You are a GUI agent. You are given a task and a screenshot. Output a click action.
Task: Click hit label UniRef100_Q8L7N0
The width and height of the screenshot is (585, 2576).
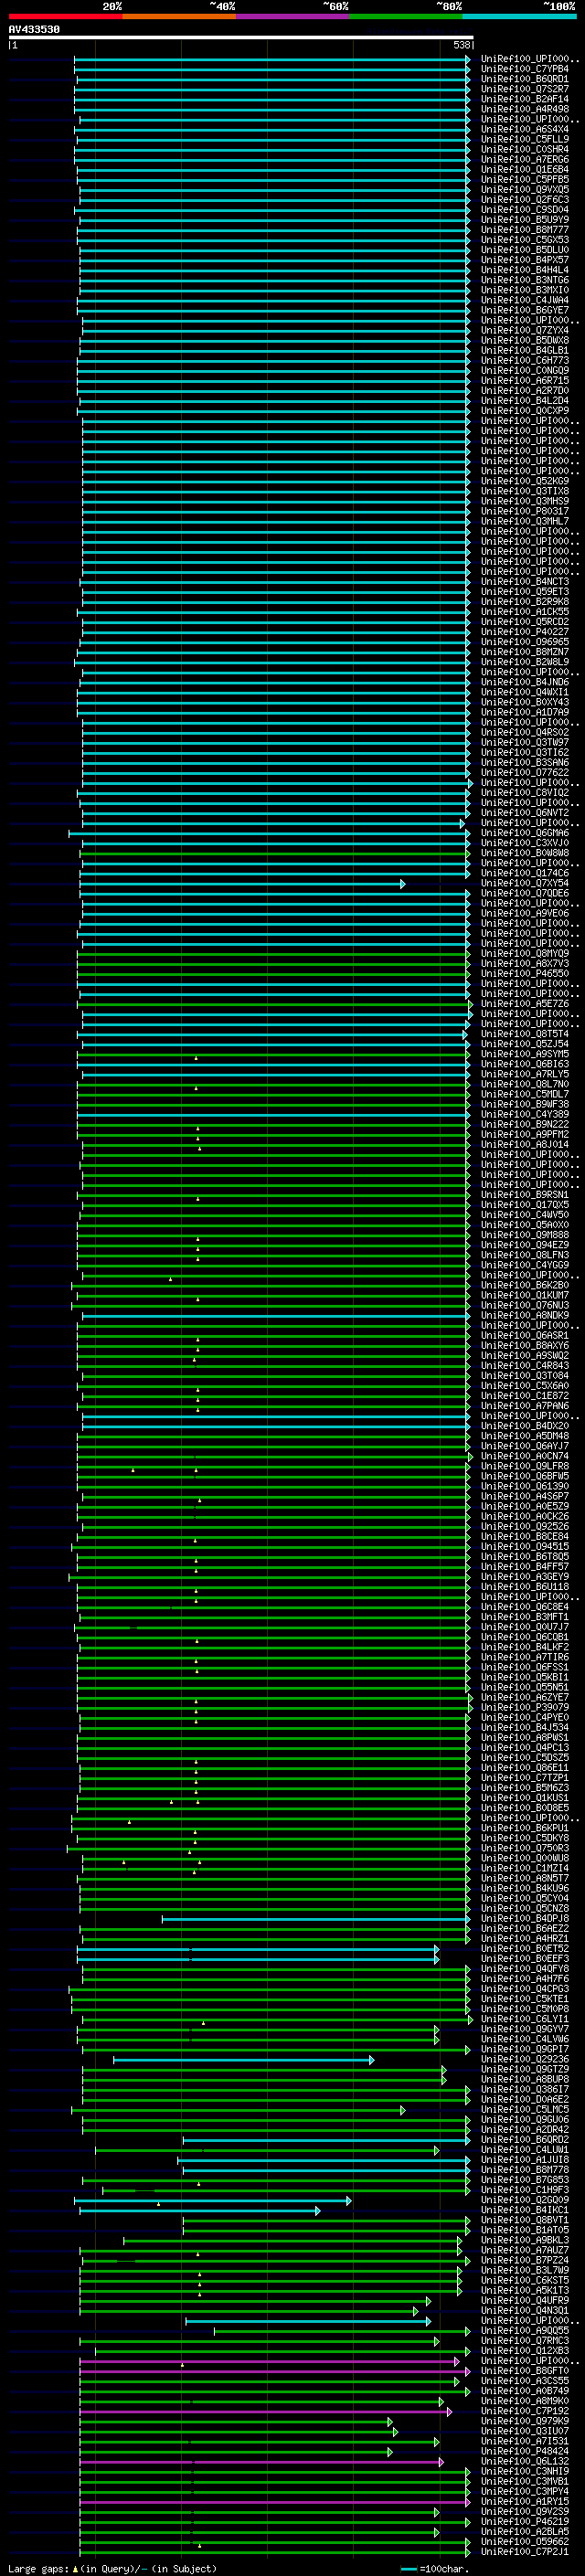[525, 1084]
